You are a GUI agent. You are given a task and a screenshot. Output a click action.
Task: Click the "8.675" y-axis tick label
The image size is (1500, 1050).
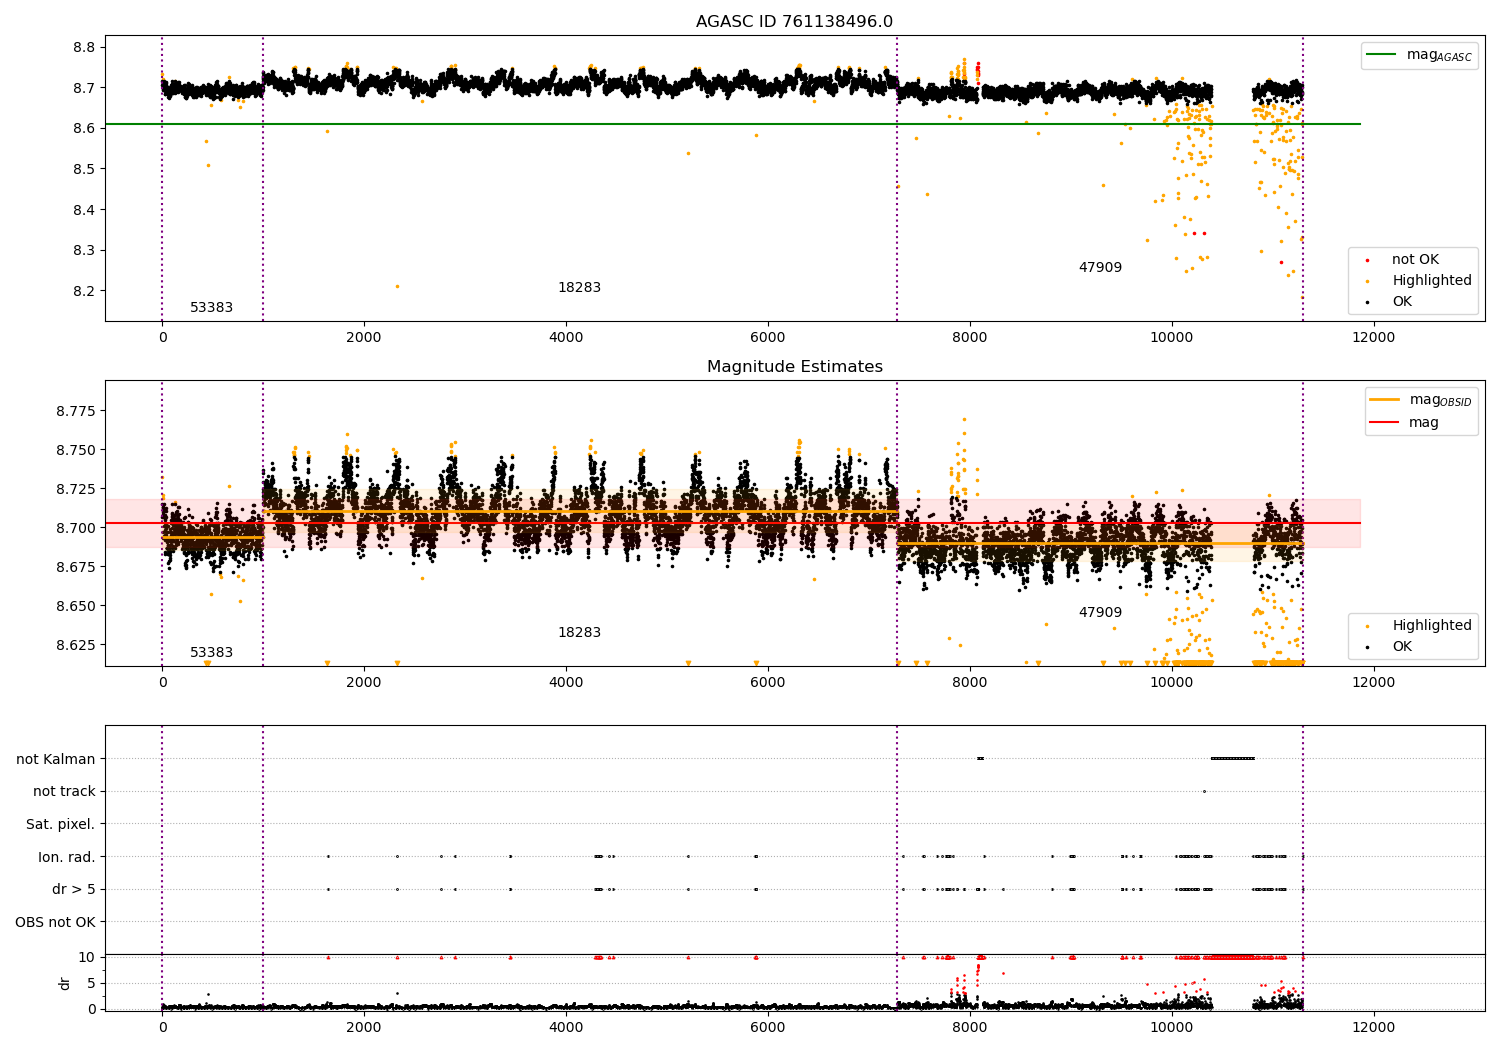point(77,568)
